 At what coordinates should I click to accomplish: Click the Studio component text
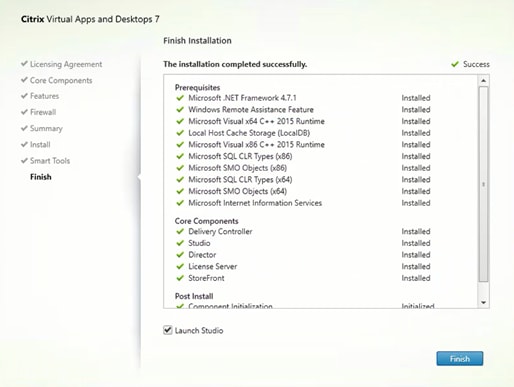(x=199, y=243)
